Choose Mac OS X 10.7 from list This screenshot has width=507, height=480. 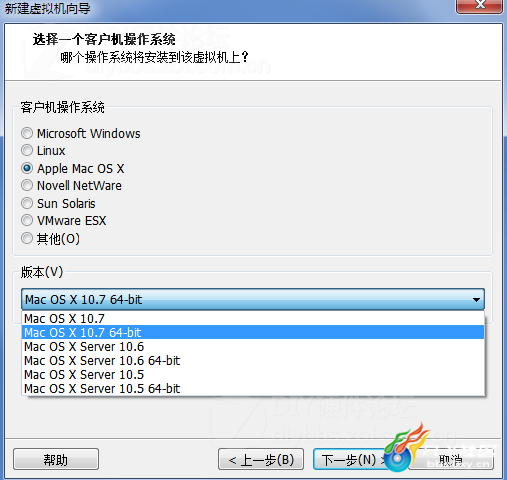[x=253, y=318]
